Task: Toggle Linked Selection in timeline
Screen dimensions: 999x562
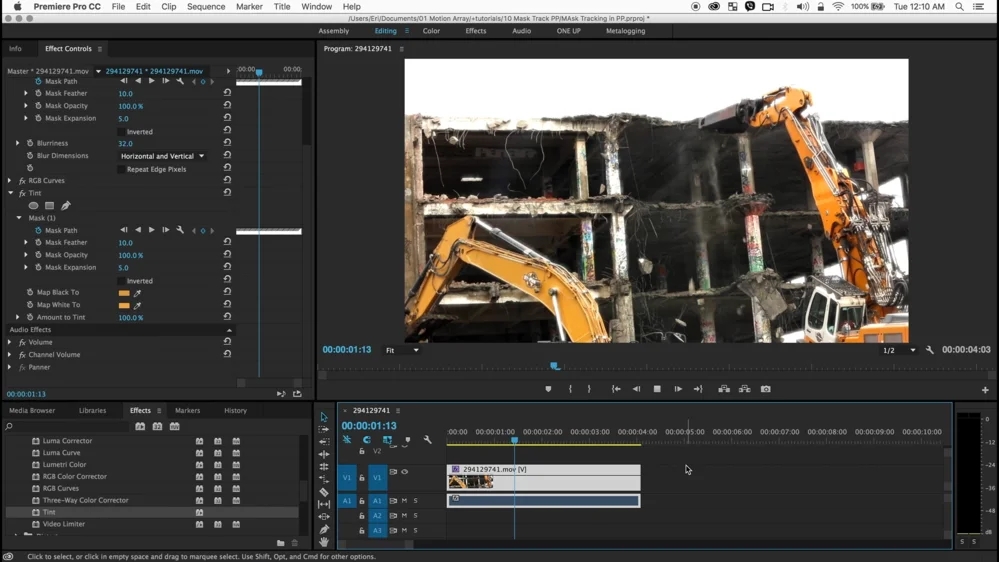Action: point(387,440)
